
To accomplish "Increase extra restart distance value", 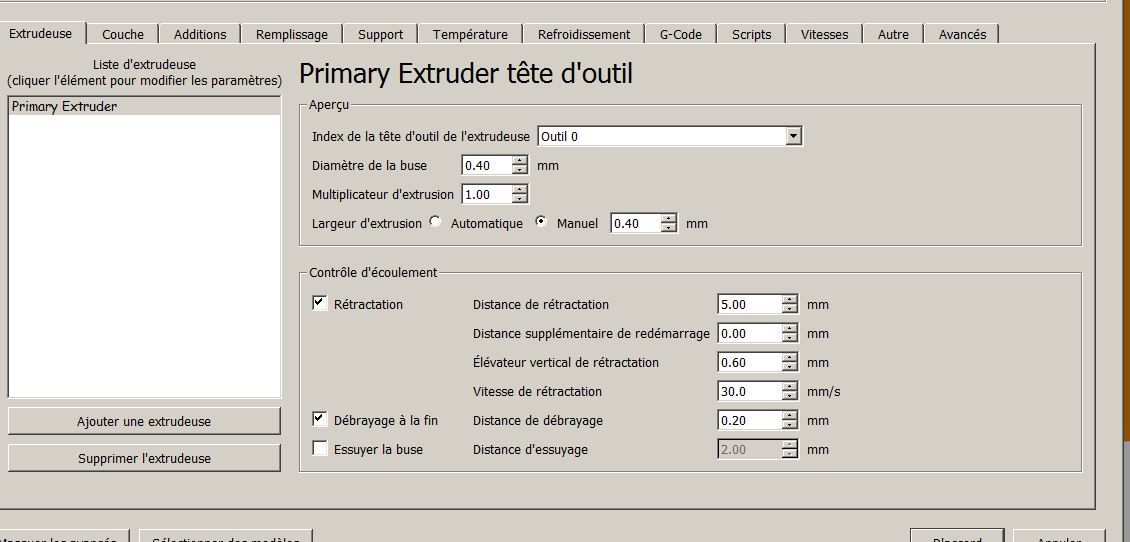I will pyautogui.click(x=790, y=329).
